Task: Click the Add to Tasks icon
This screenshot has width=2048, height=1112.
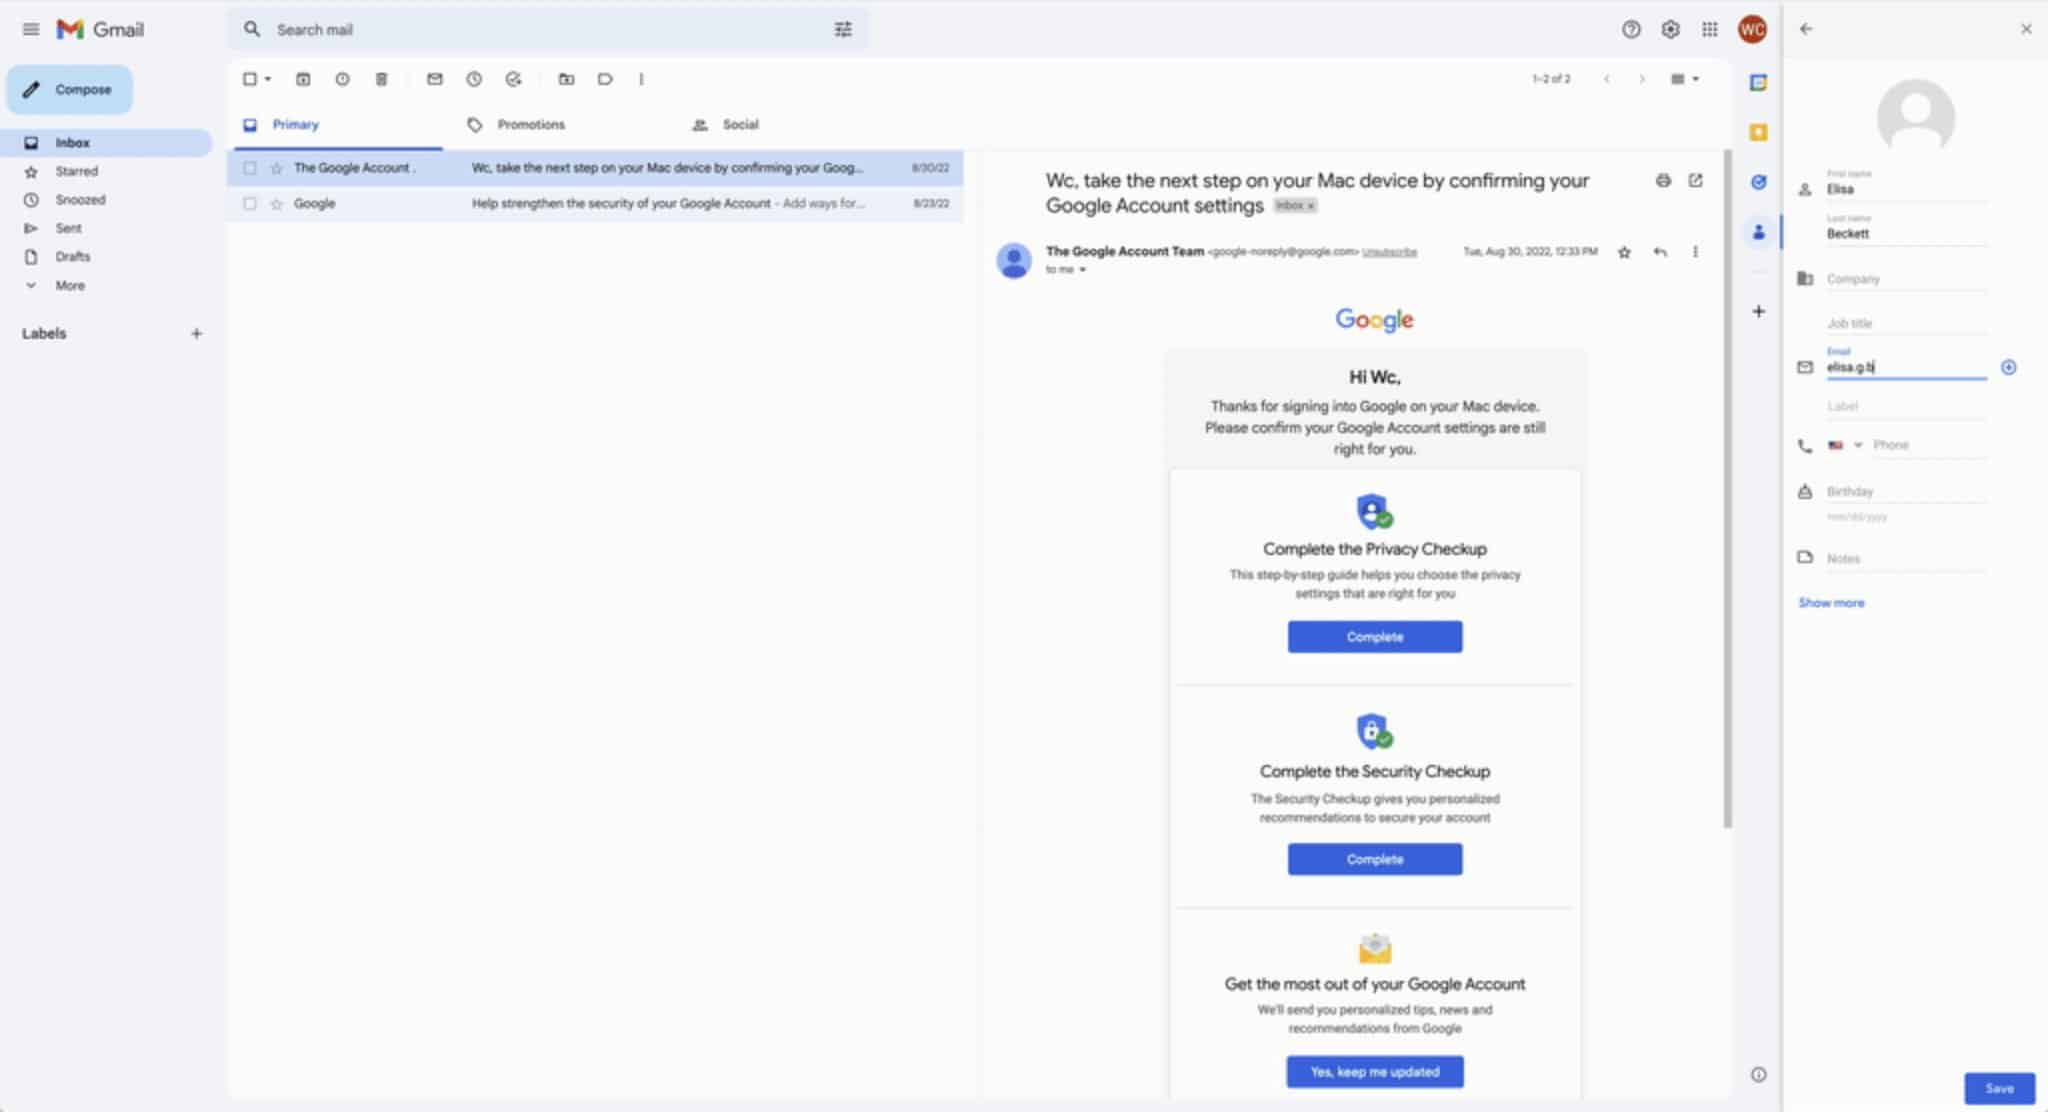Action: 513,79
